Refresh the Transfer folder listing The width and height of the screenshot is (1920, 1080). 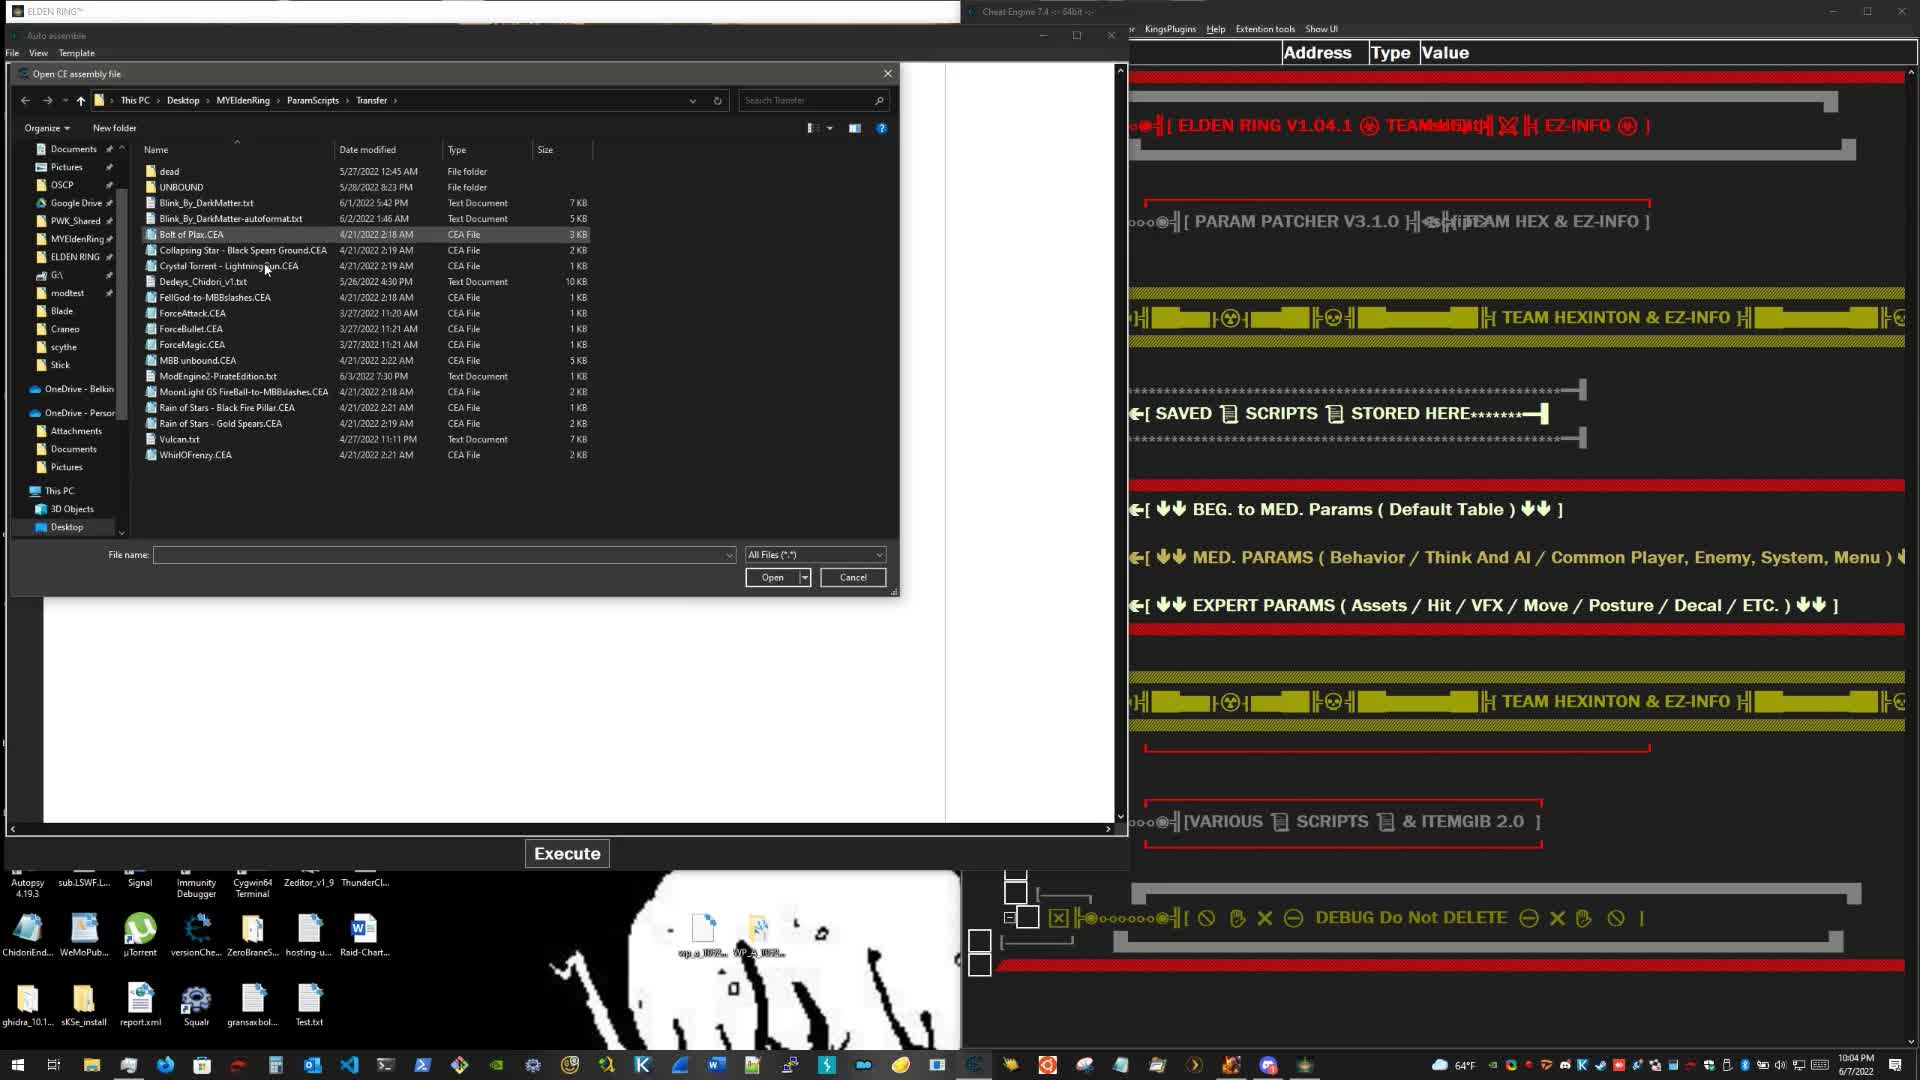(718, 100)
